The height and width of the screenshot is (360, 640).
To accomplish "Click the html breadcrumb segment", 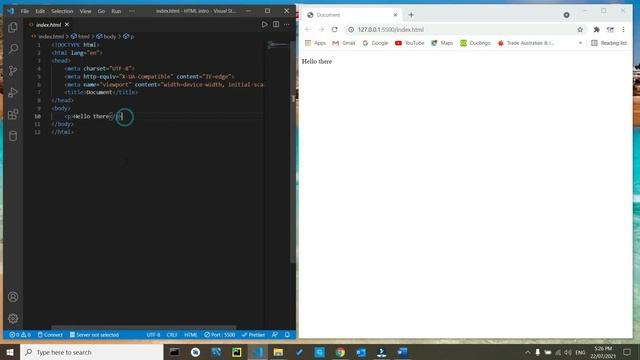I will coord(80,36).
